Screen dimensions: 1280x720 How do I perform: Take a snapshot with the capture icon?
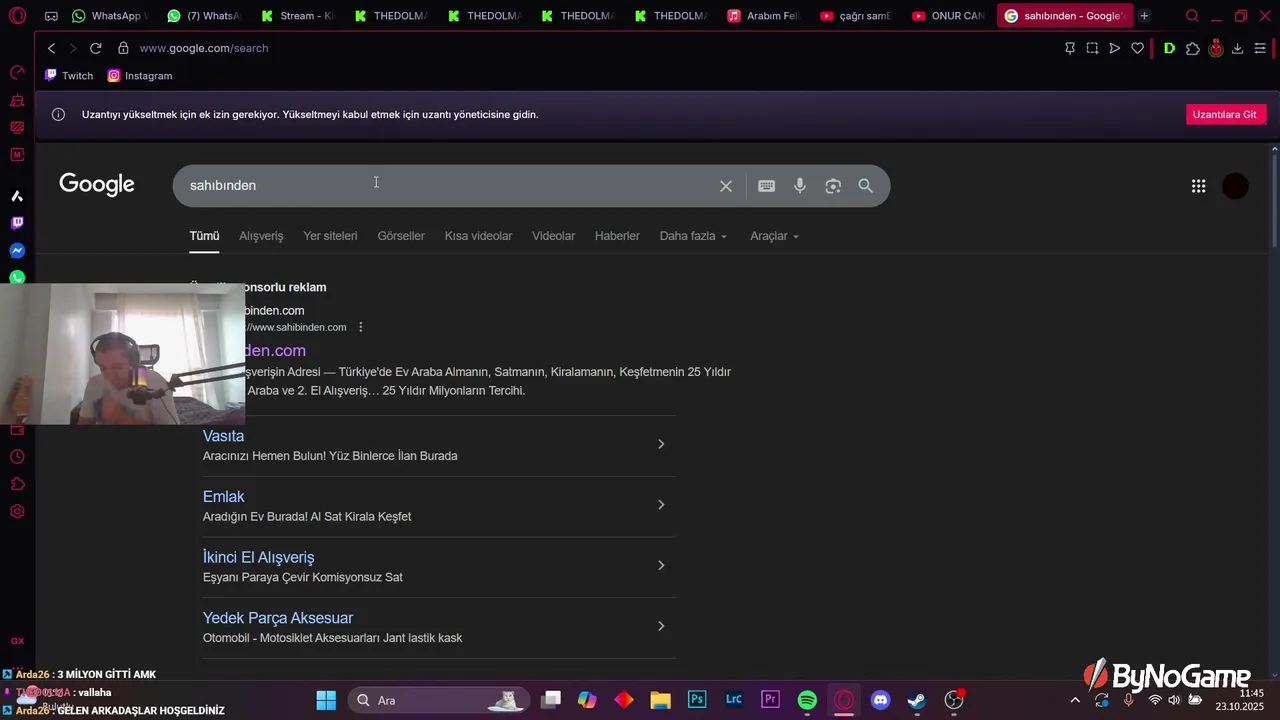click(x=1092, y=48)
